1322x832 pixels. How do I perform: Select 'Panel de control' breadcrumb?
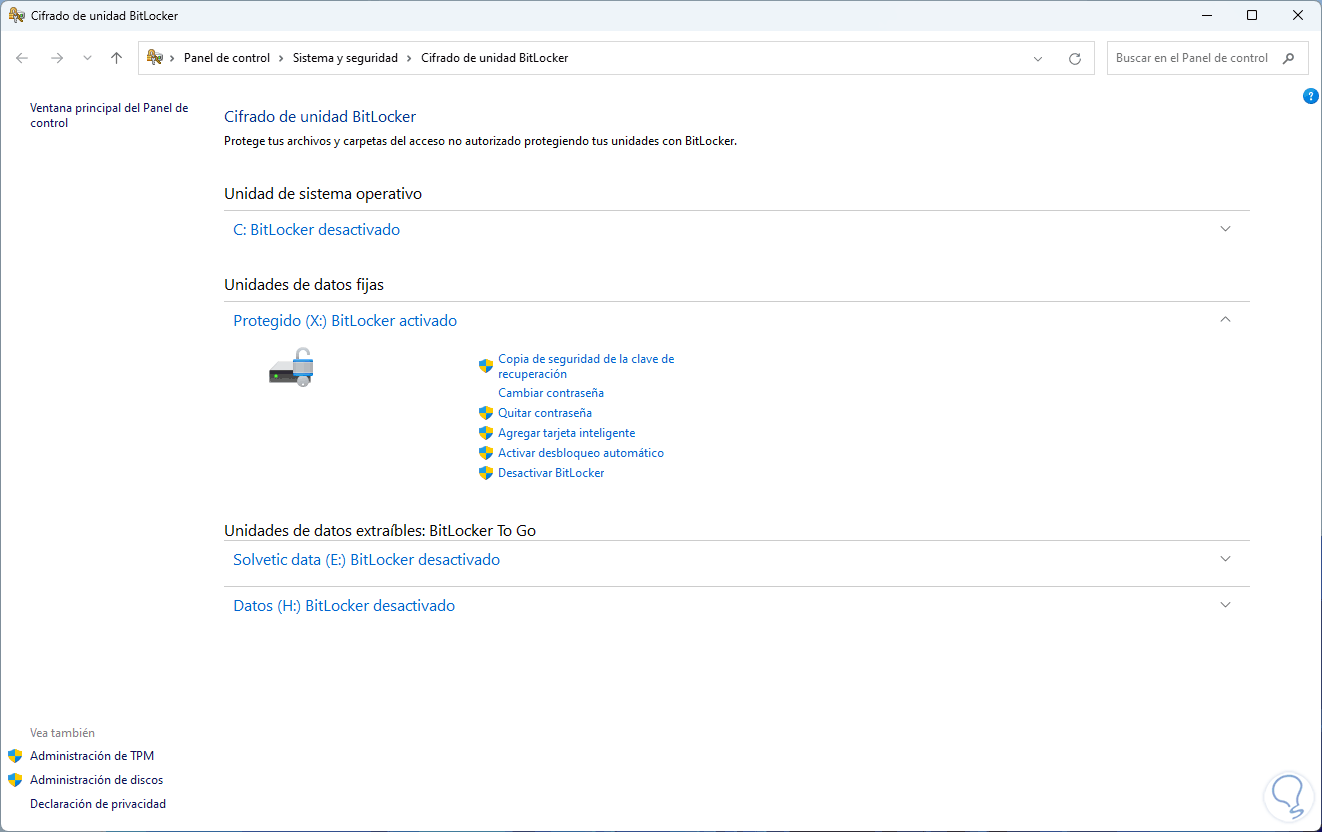click(x=227, y=58)
